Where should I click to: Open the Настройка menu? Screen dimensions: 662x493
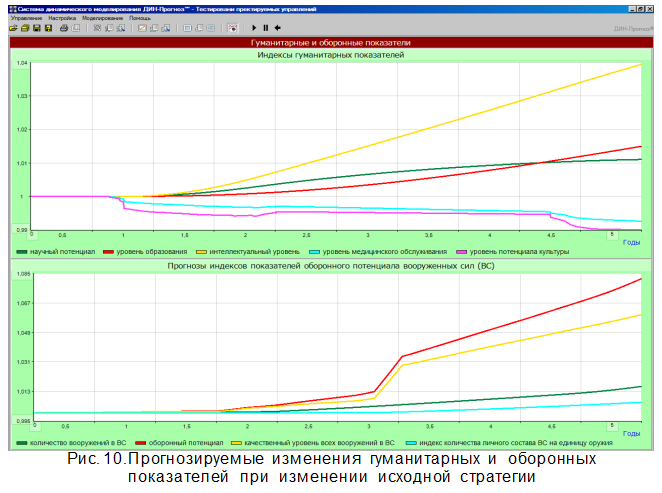(x=62, y=18)
